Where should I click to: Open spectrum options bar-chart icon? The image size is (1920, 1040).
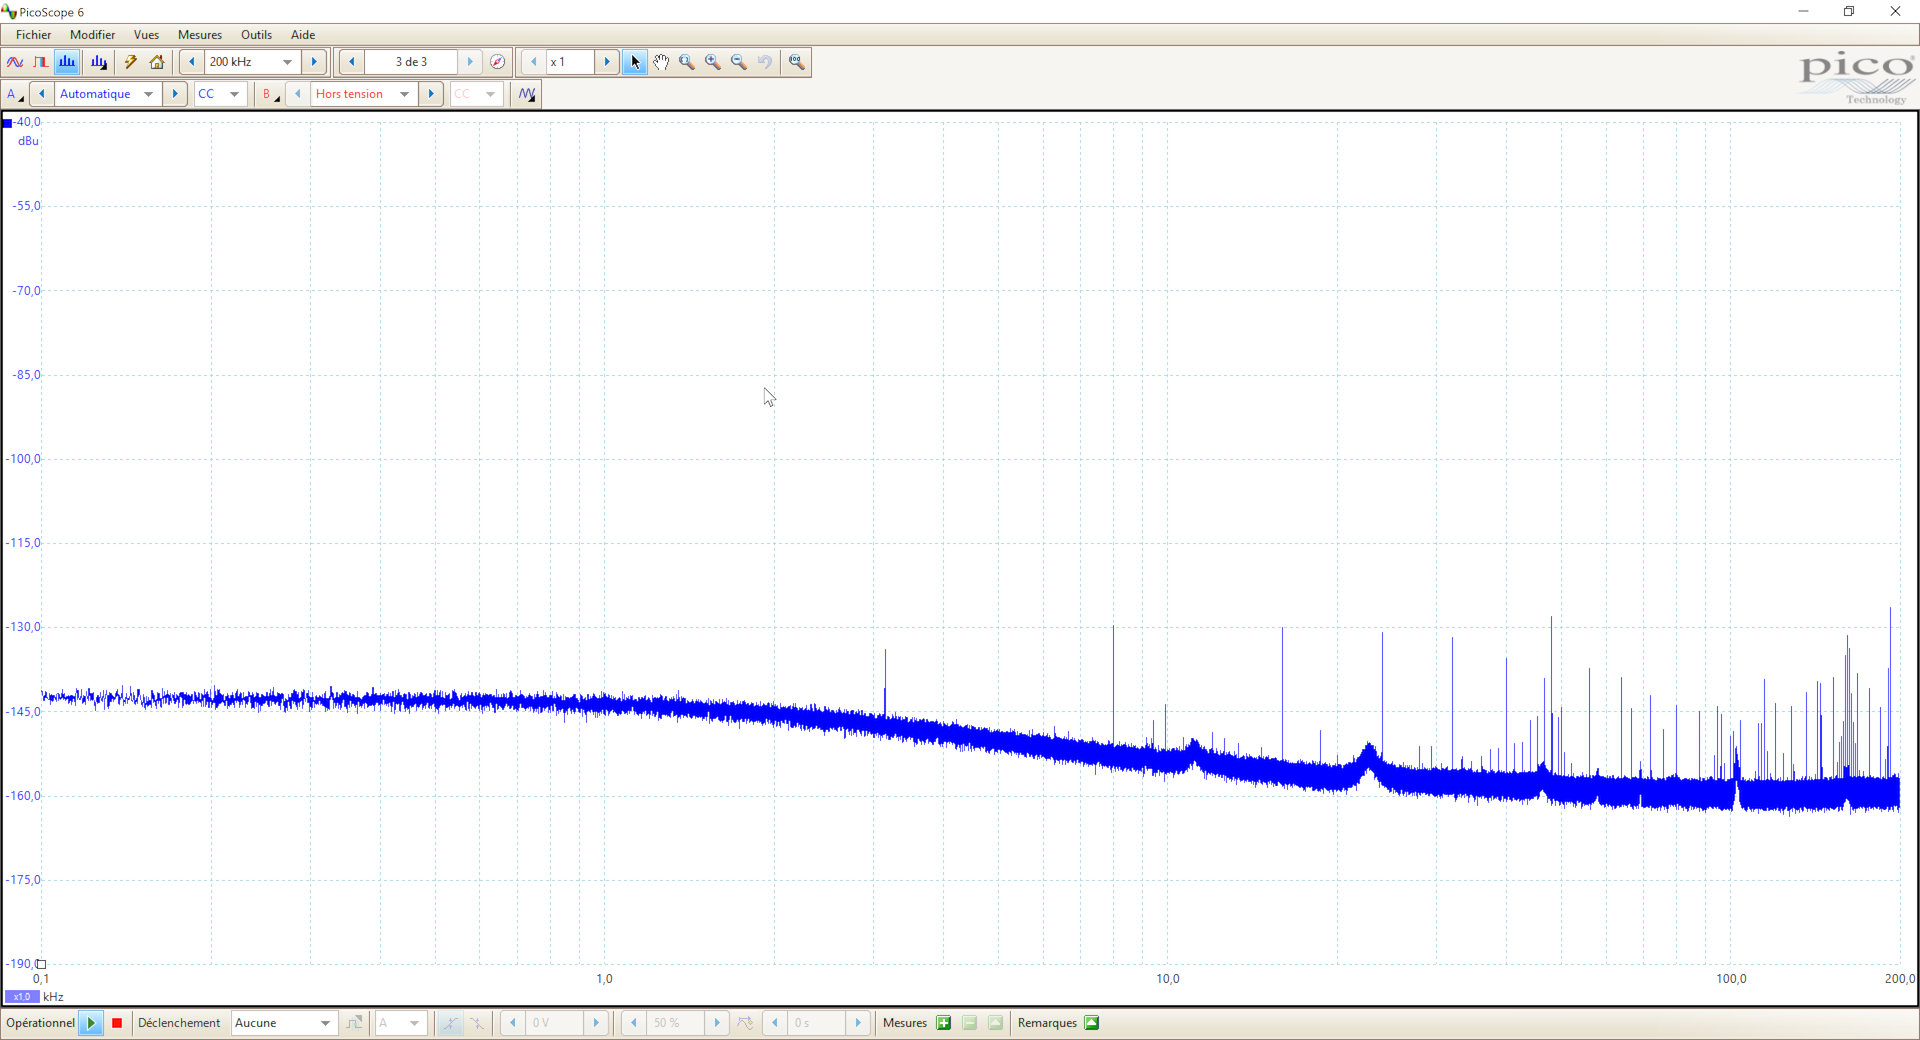click(x=99, y=62)
